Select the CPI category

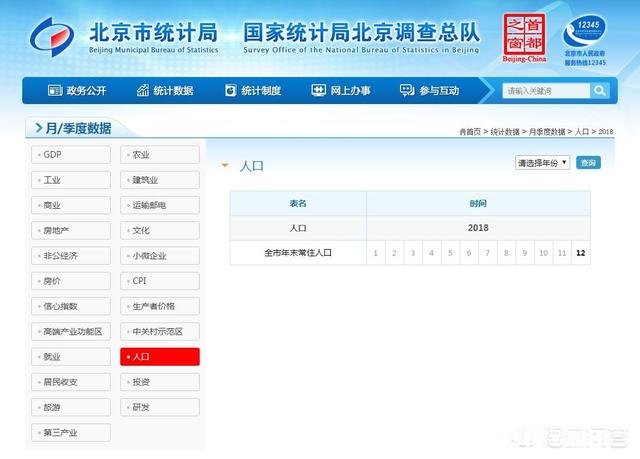(160, 281)
